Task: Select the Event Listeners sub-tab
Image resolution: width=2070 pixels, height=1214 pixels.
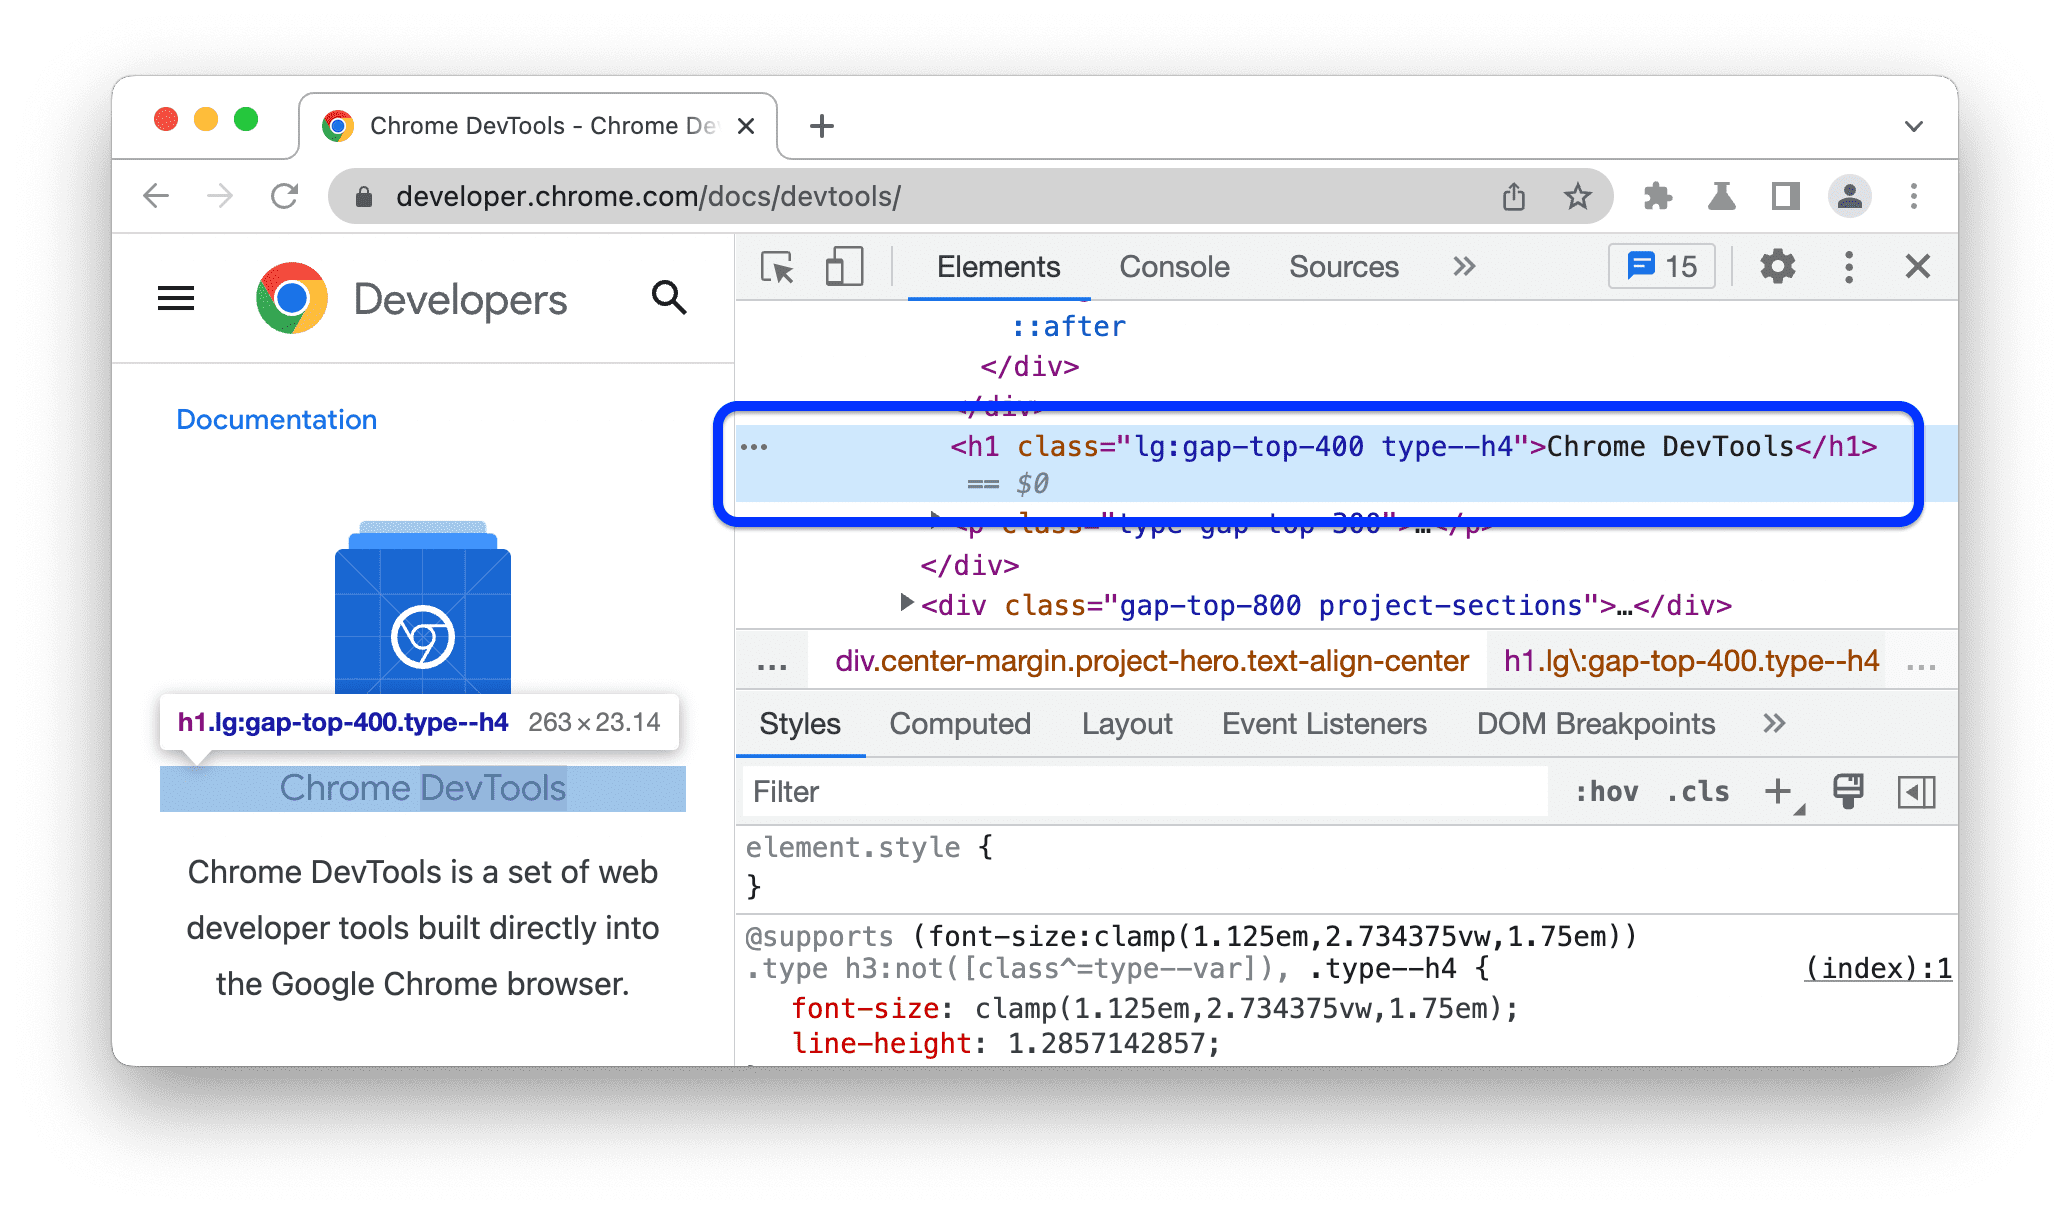Action: (x=1322, y=726)
